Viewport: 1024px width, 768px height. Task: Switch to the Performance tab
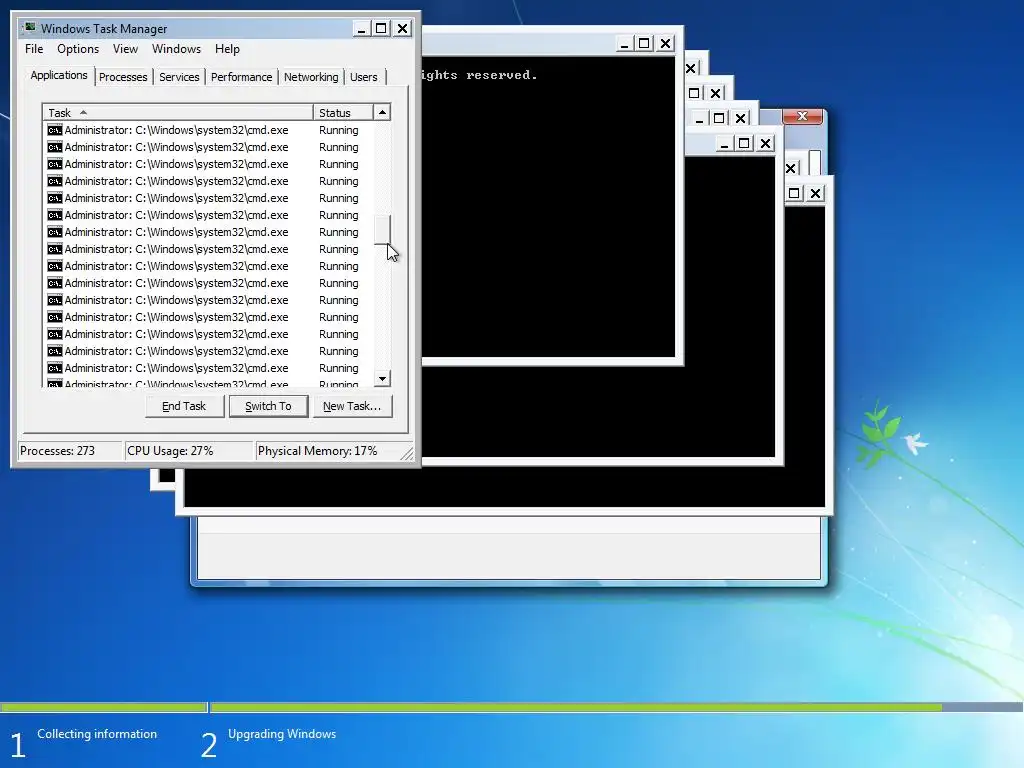pos(241,77)
